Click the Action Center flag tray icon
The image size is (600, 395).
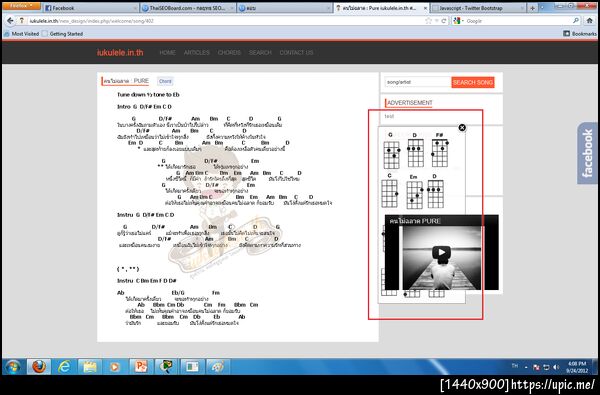tap(536, 367)
